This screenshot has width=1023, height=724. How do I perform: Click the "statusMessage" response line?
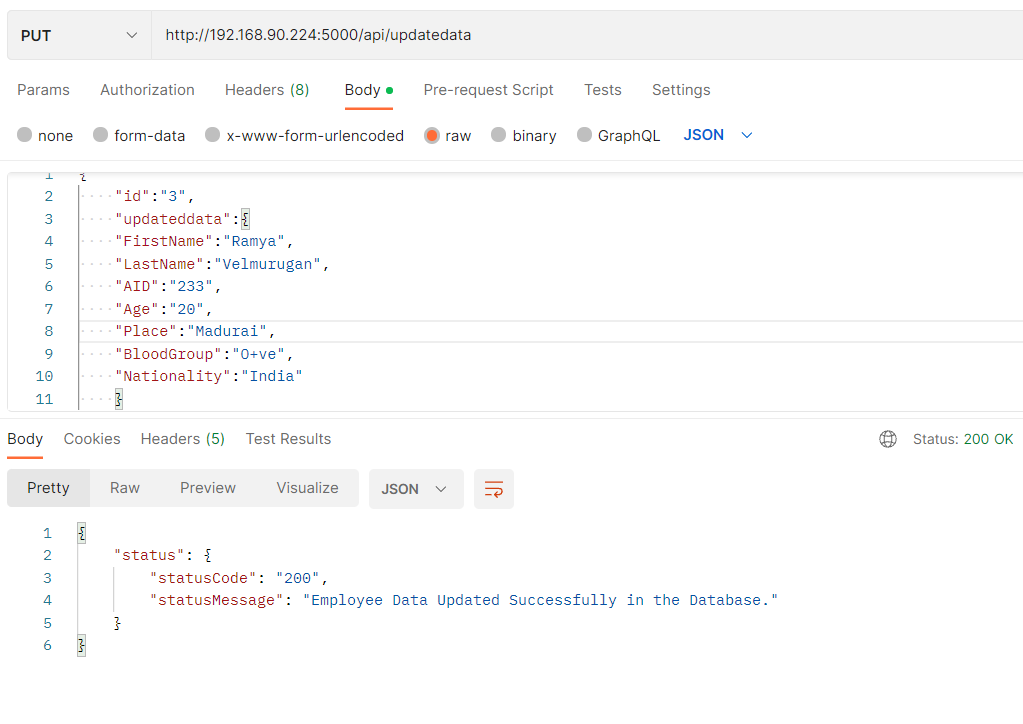tap(464, 600)
